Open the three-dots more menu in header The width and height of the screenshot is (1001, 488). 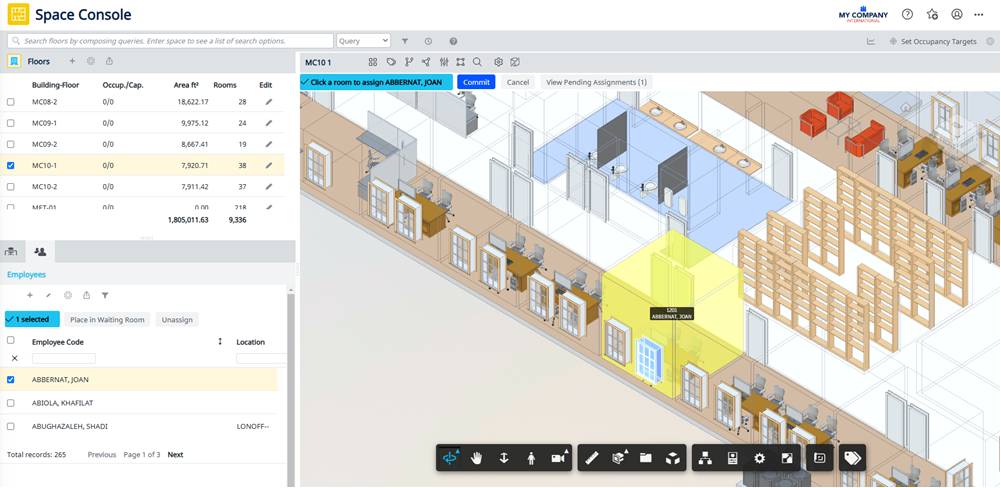(x=979, y=14)
